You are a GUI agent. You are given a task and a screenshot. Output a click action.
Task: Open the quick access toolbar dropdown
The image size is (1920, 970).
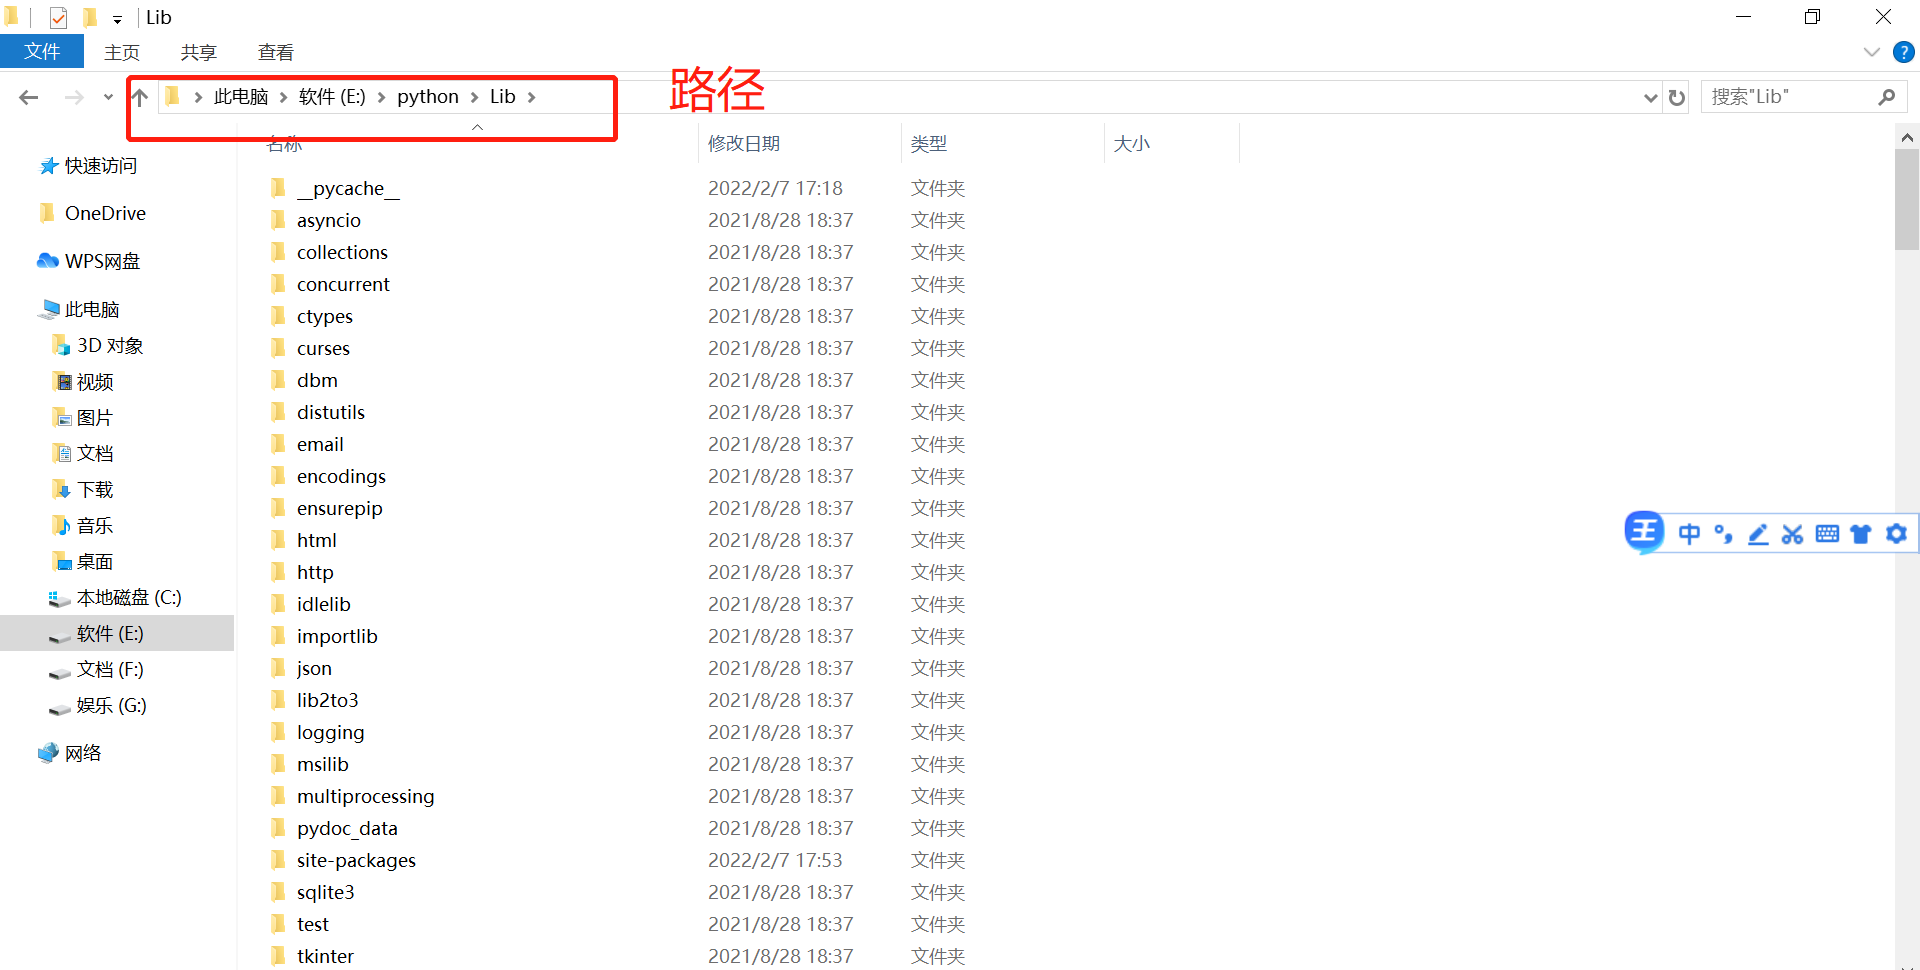(117, 19)
